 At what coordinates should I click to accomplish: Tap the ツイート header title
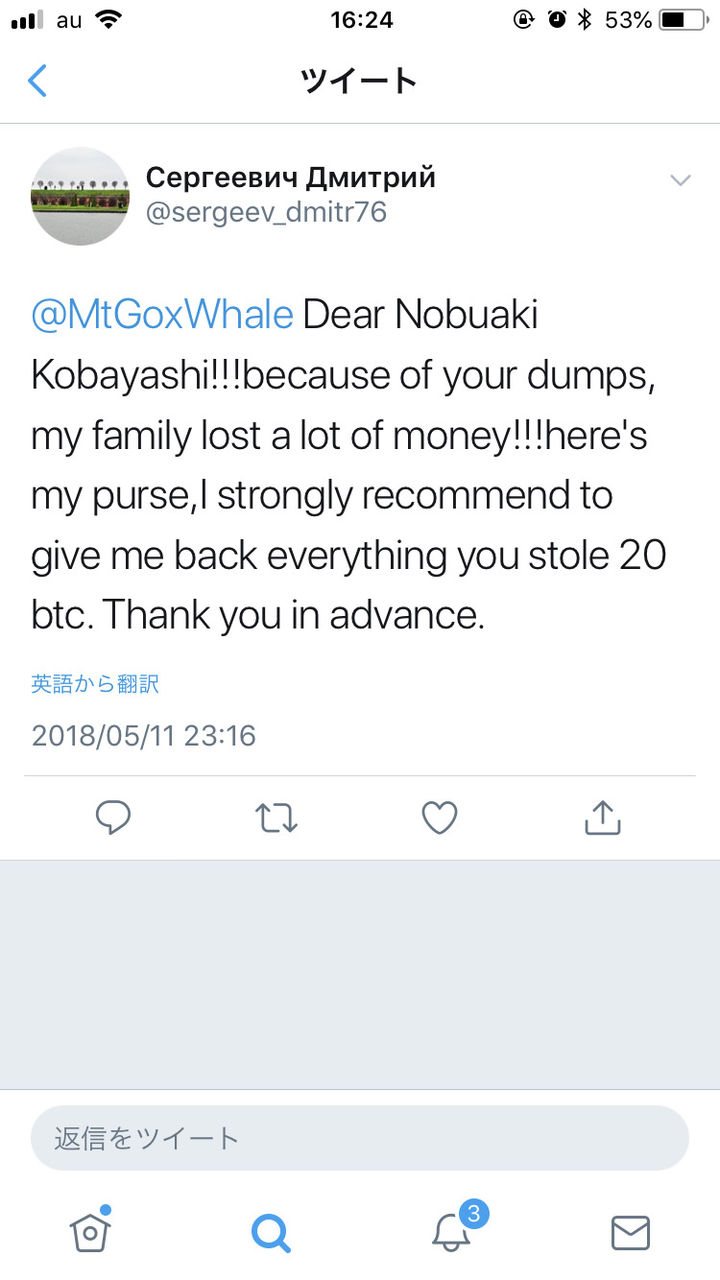pos(359,80)
